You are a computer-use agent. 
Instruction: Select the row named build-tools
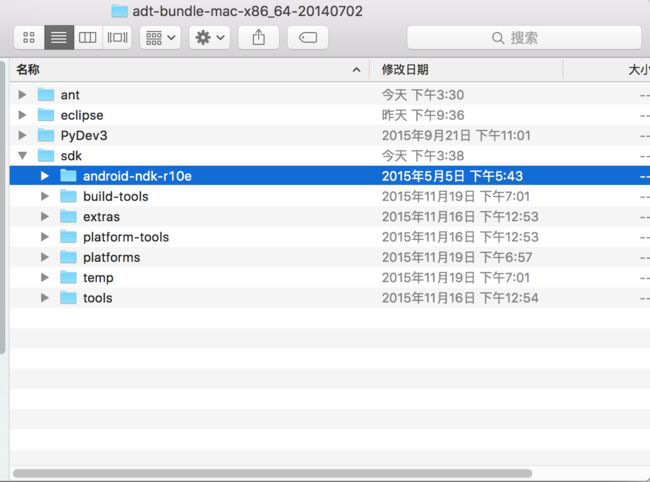[x=330, y=196]
